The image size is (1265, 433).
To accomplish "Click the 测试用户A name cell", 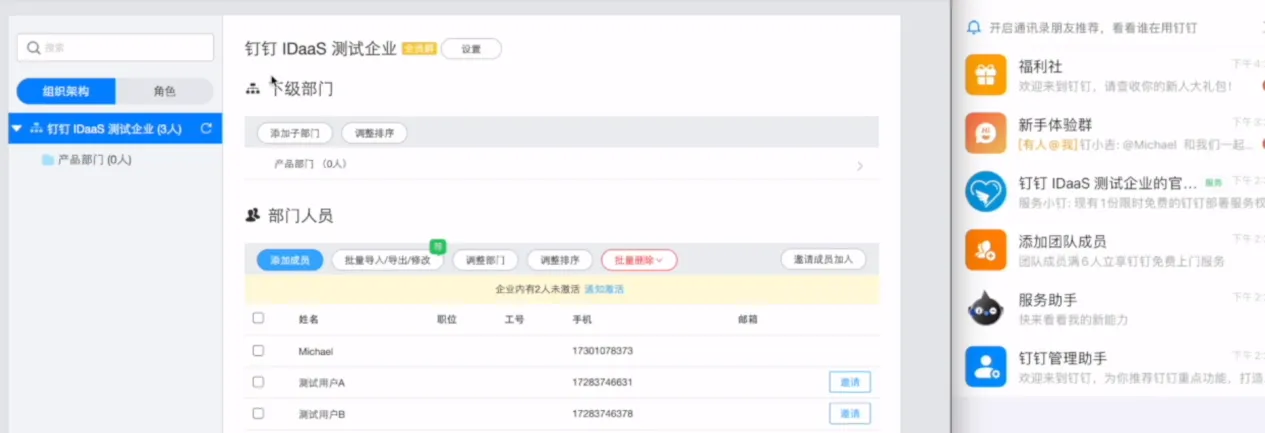I will 321,383.
